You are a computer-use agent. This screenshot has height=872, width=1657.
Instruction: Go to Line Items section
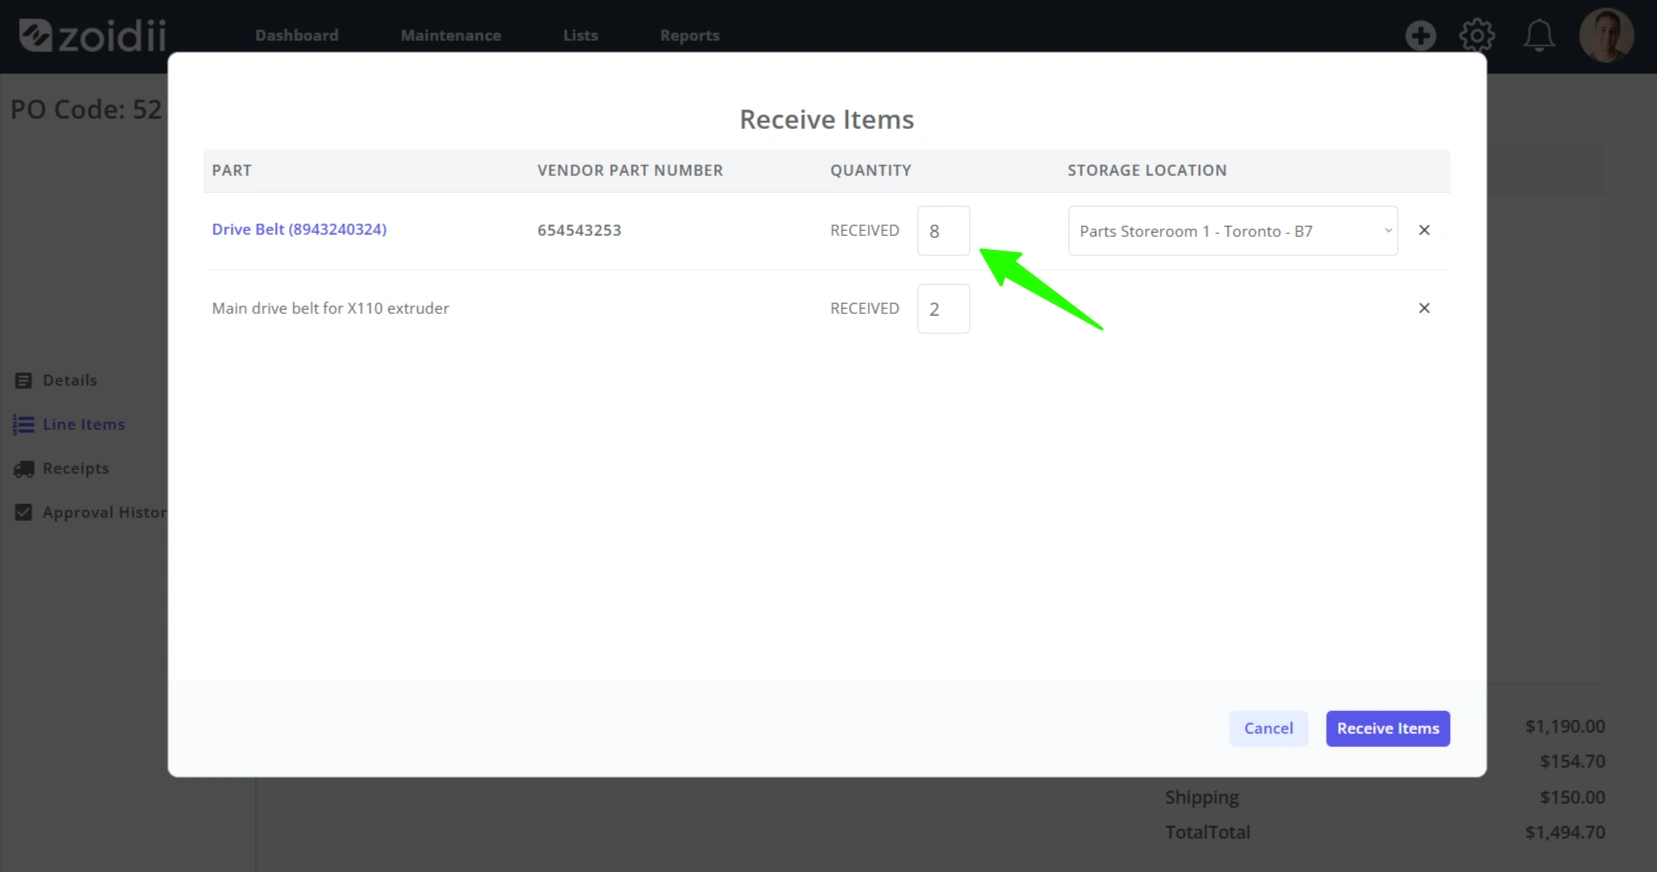(84, 424)
